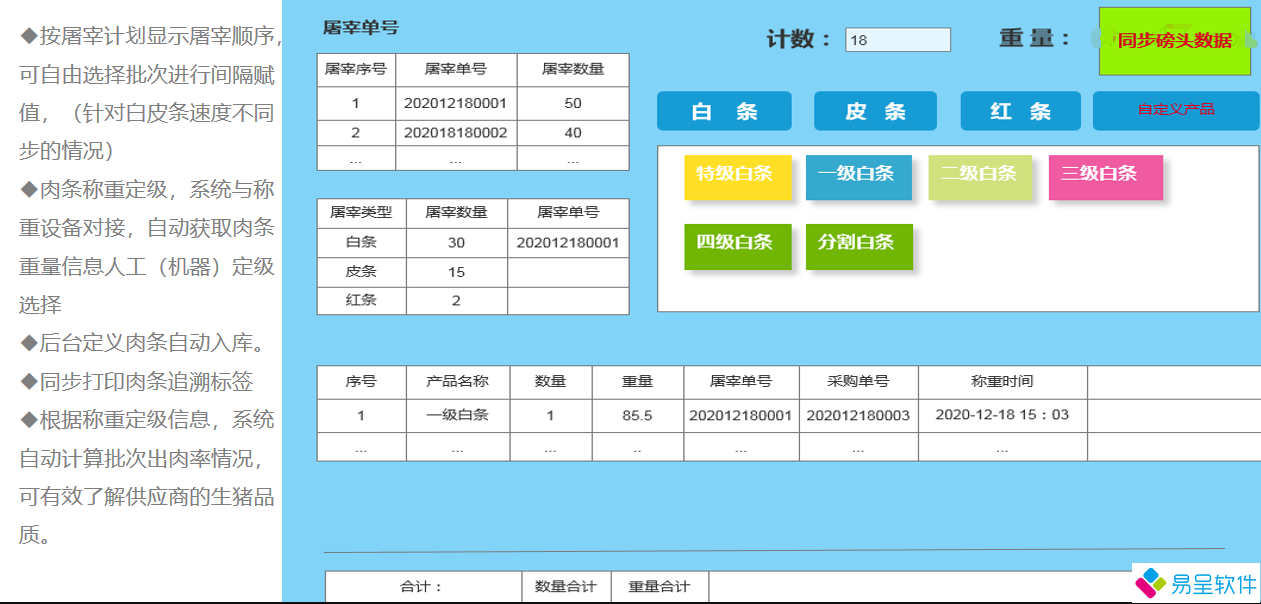1261x604 pixels.
Task: Select slaughter order 202018180002 in the list
Action: (458, 131)
